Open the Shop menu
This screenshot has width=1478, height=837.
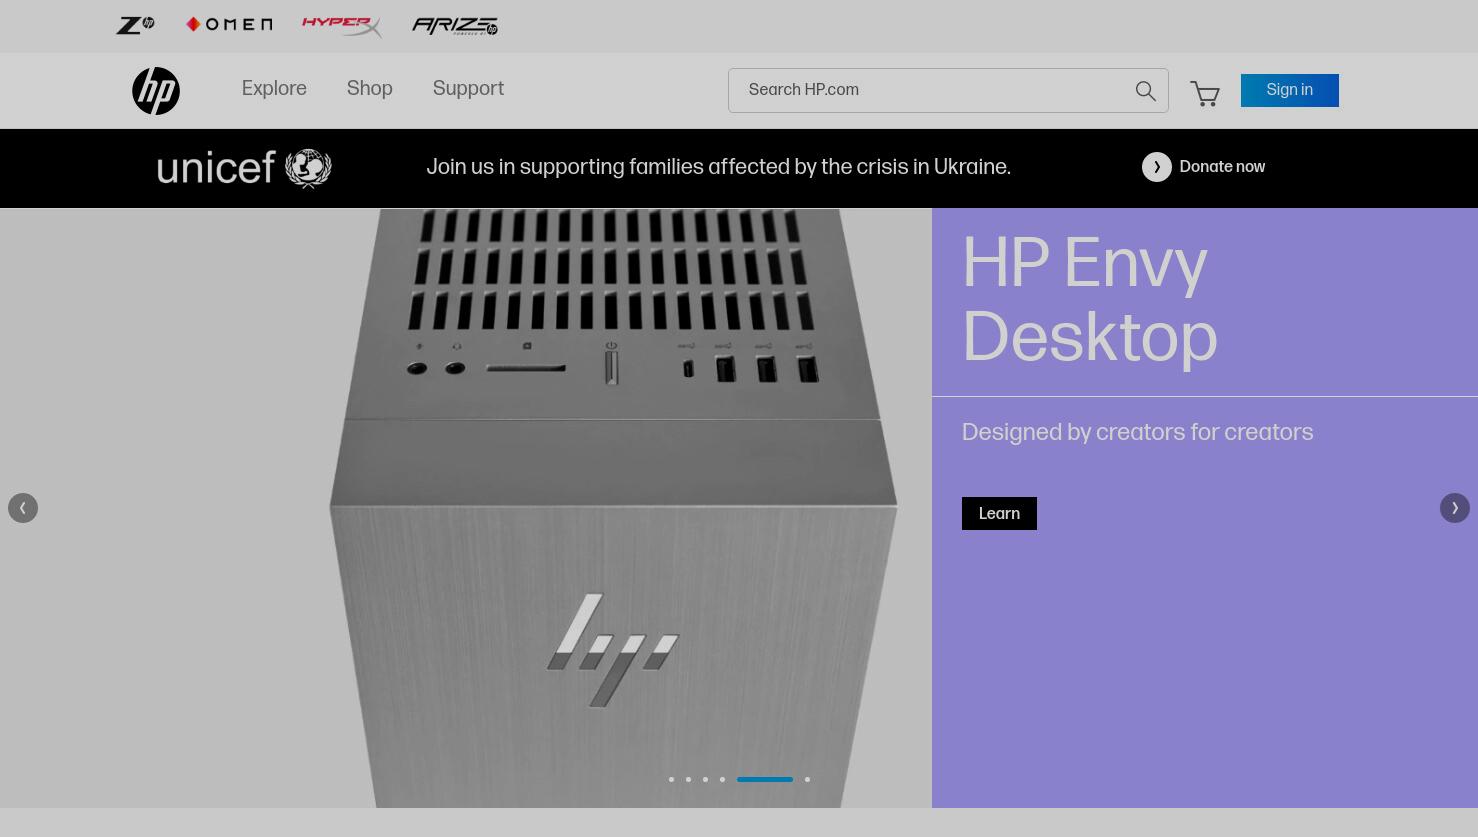[x=370, y=89]
